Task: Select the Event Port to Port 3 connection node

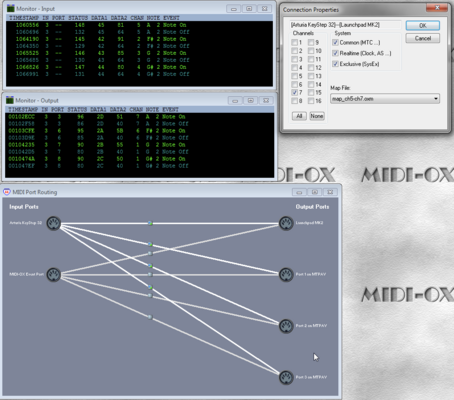Action: (150, 317)
